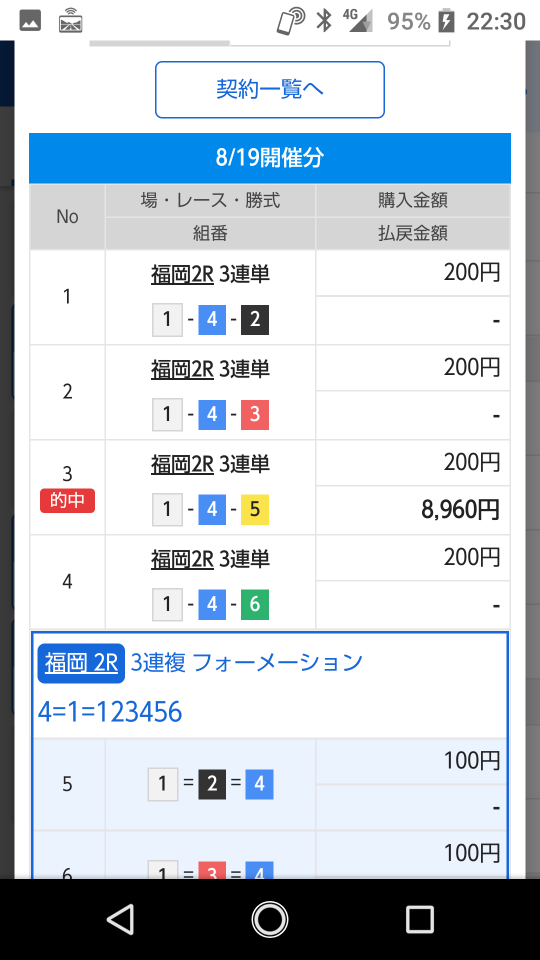Tap the cast screen icon in status bar
This screenshot has height=960, width=540.
tap(71, 21)
